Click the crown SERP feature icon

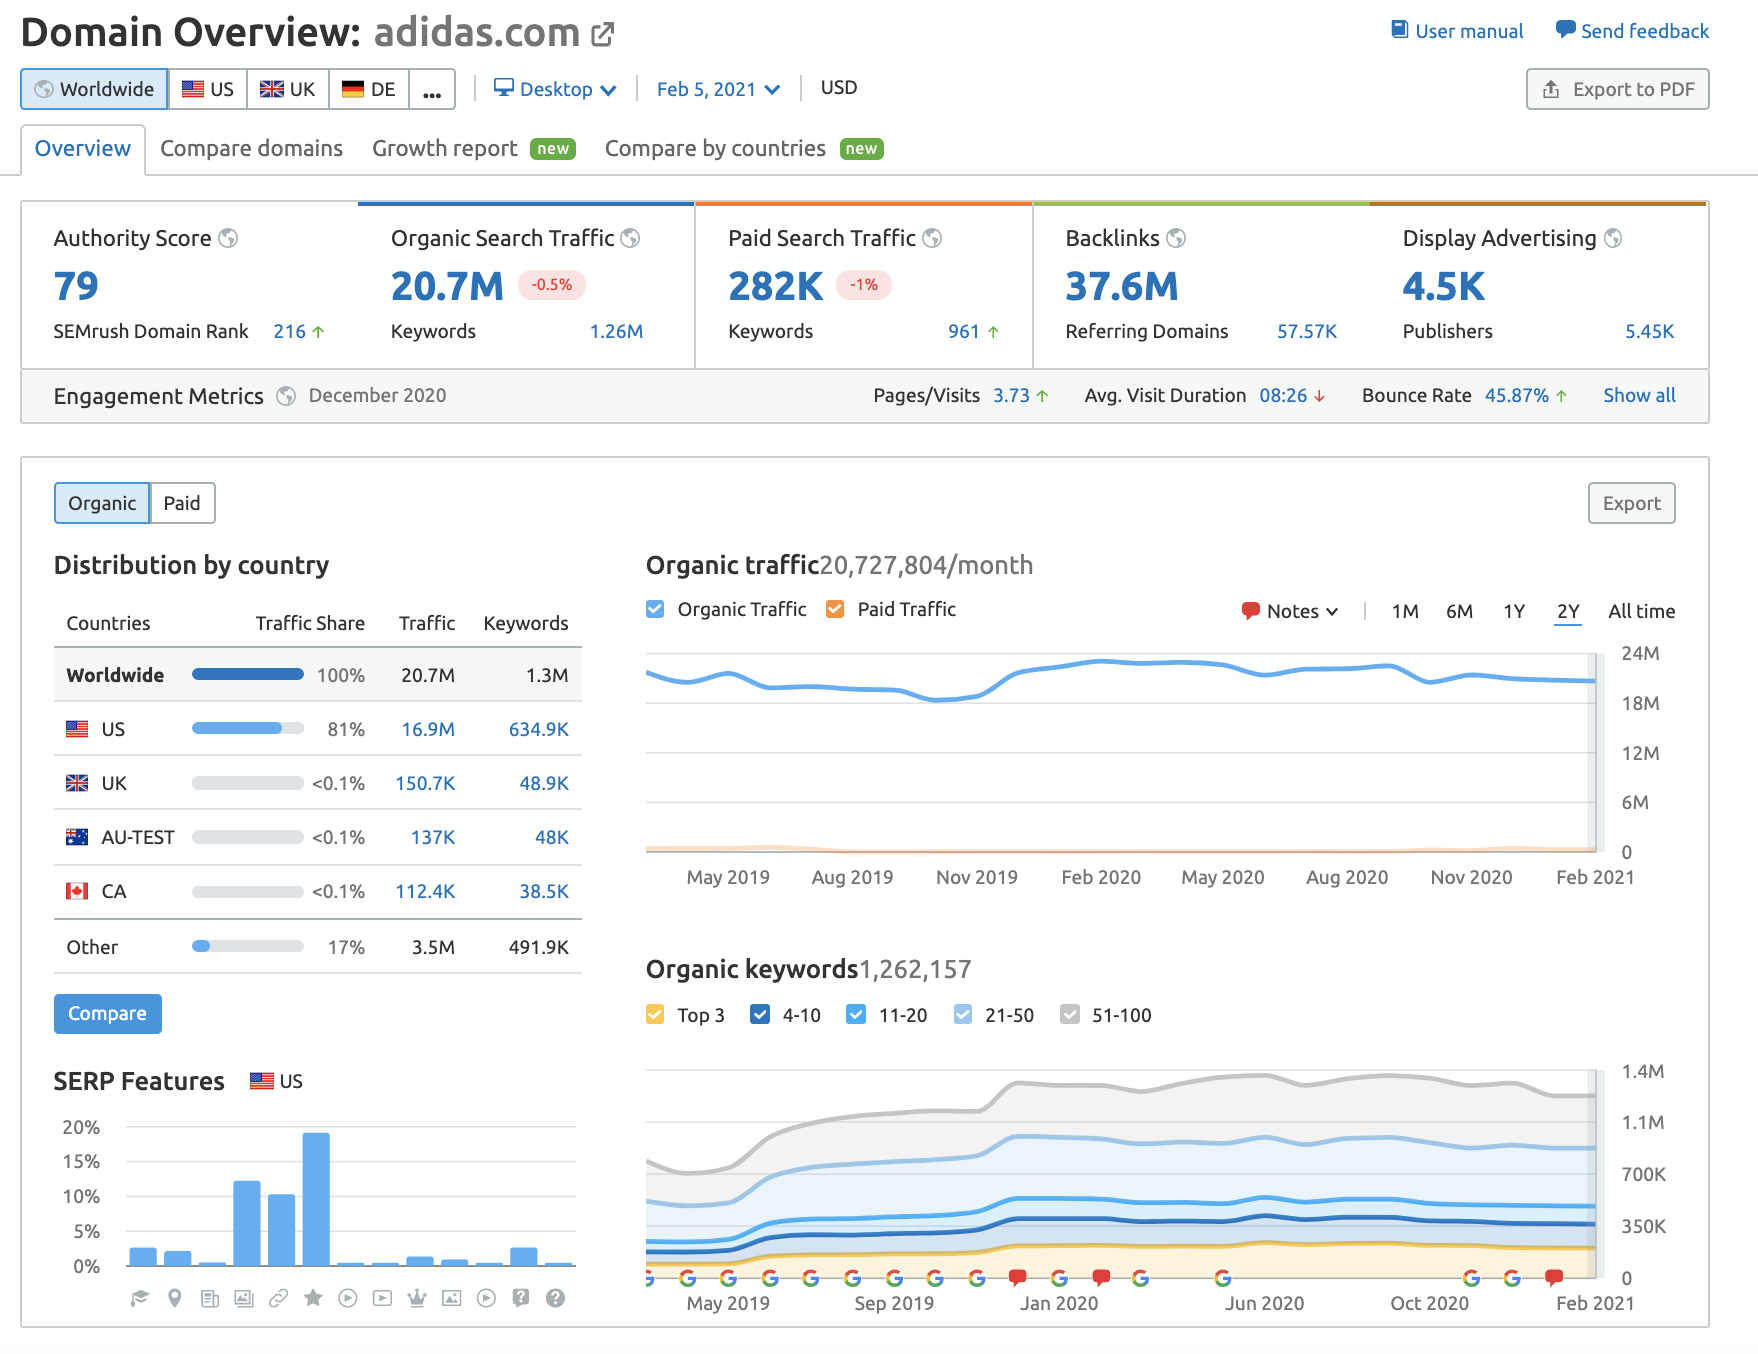point(417,1298)
